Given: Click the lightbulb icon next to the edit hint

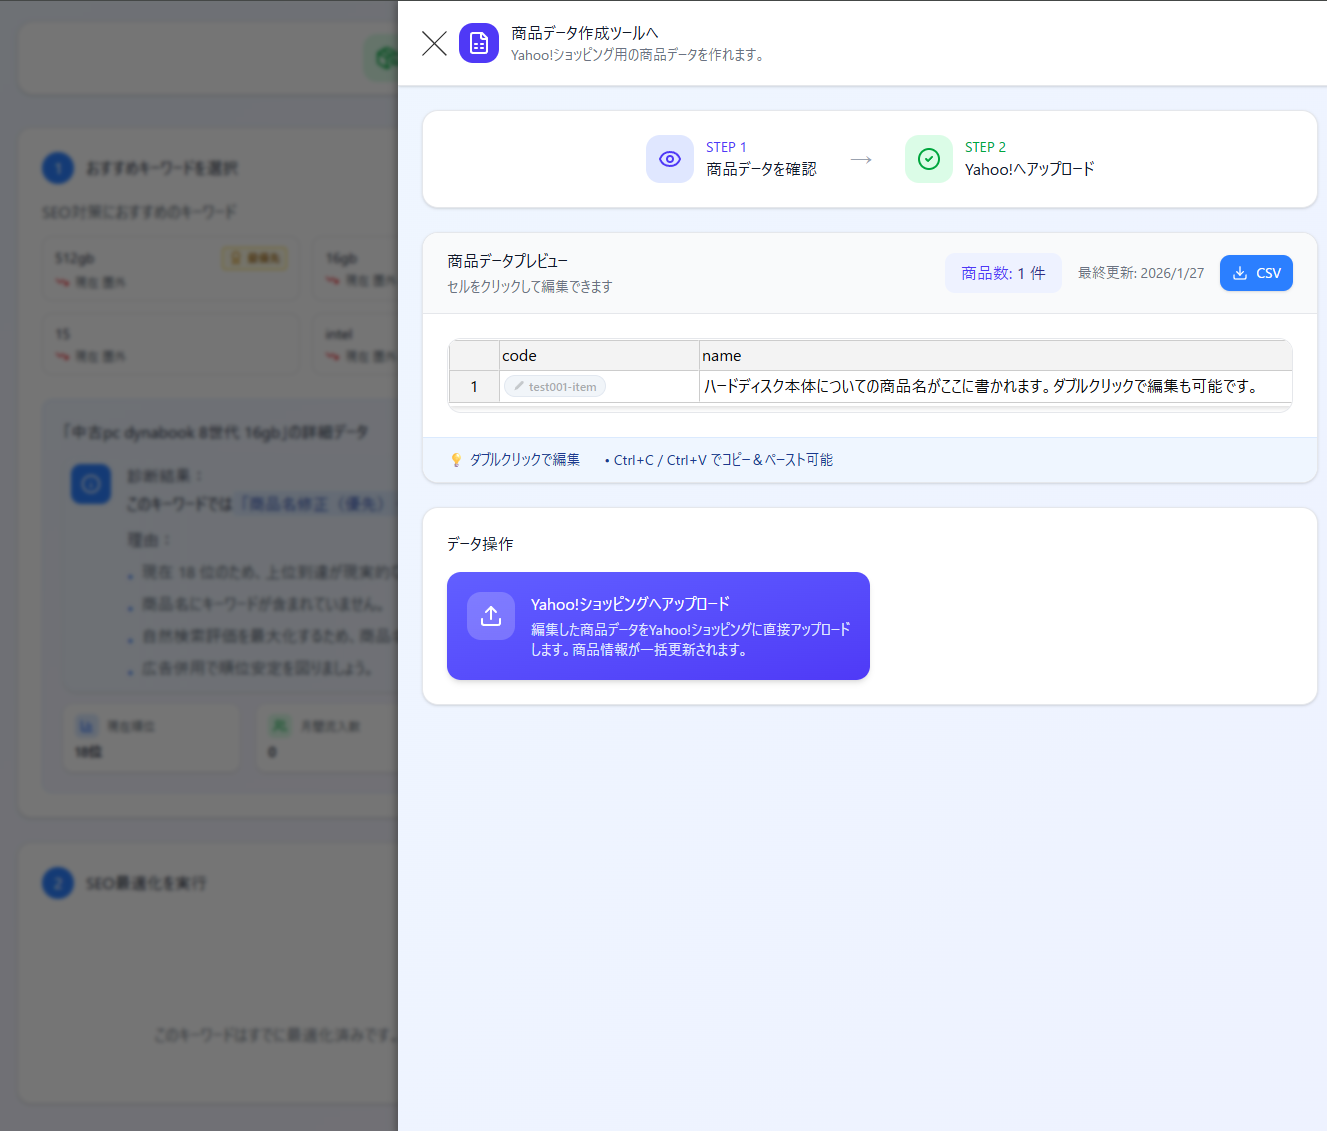Looking at the screenshot, I should (x=455, y=459).
